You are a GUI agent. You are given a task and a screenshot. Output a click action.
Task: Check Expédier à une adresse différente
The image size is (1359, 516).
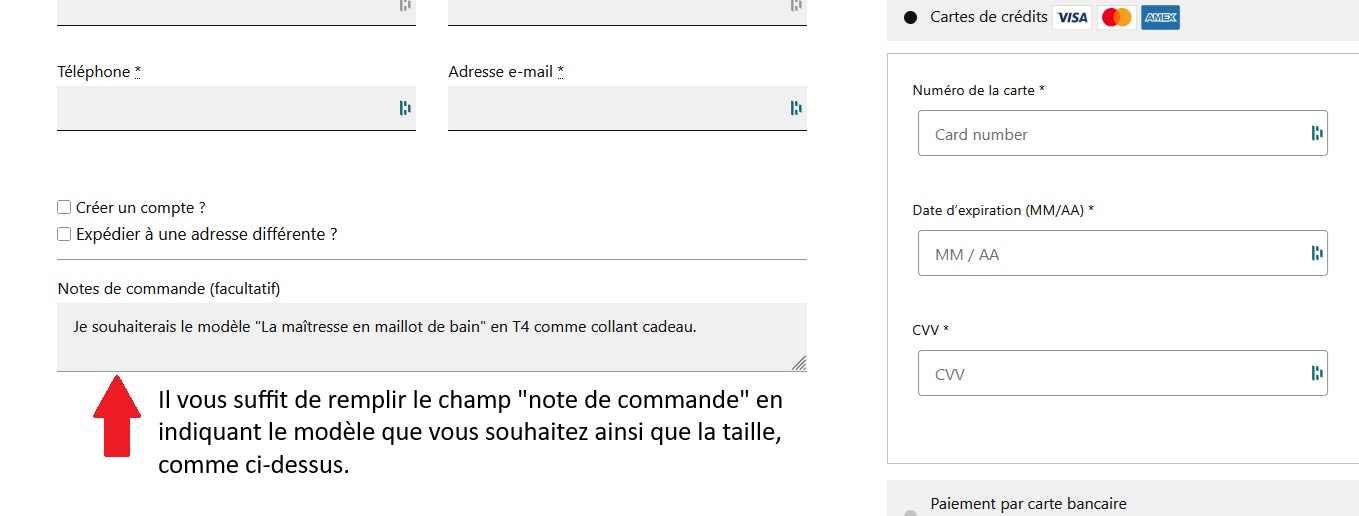64,234
